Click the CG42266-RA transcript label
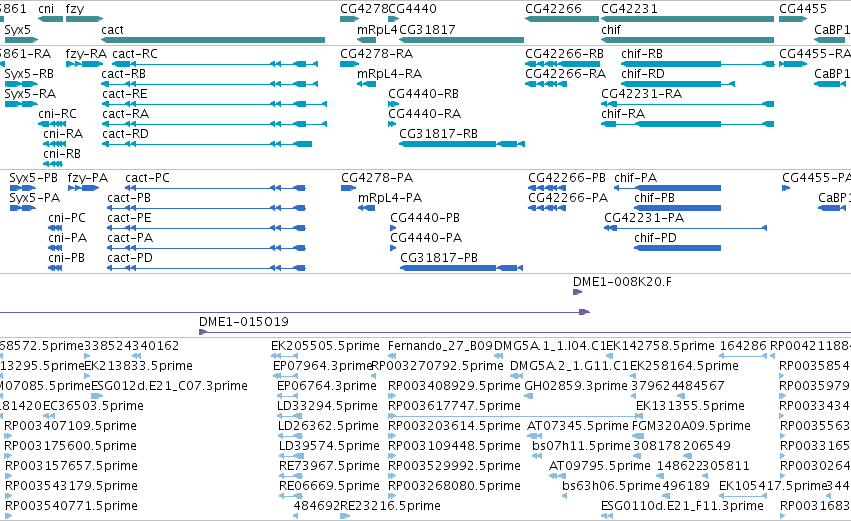This screenshot has height=521, width=851. coord(566,74)
